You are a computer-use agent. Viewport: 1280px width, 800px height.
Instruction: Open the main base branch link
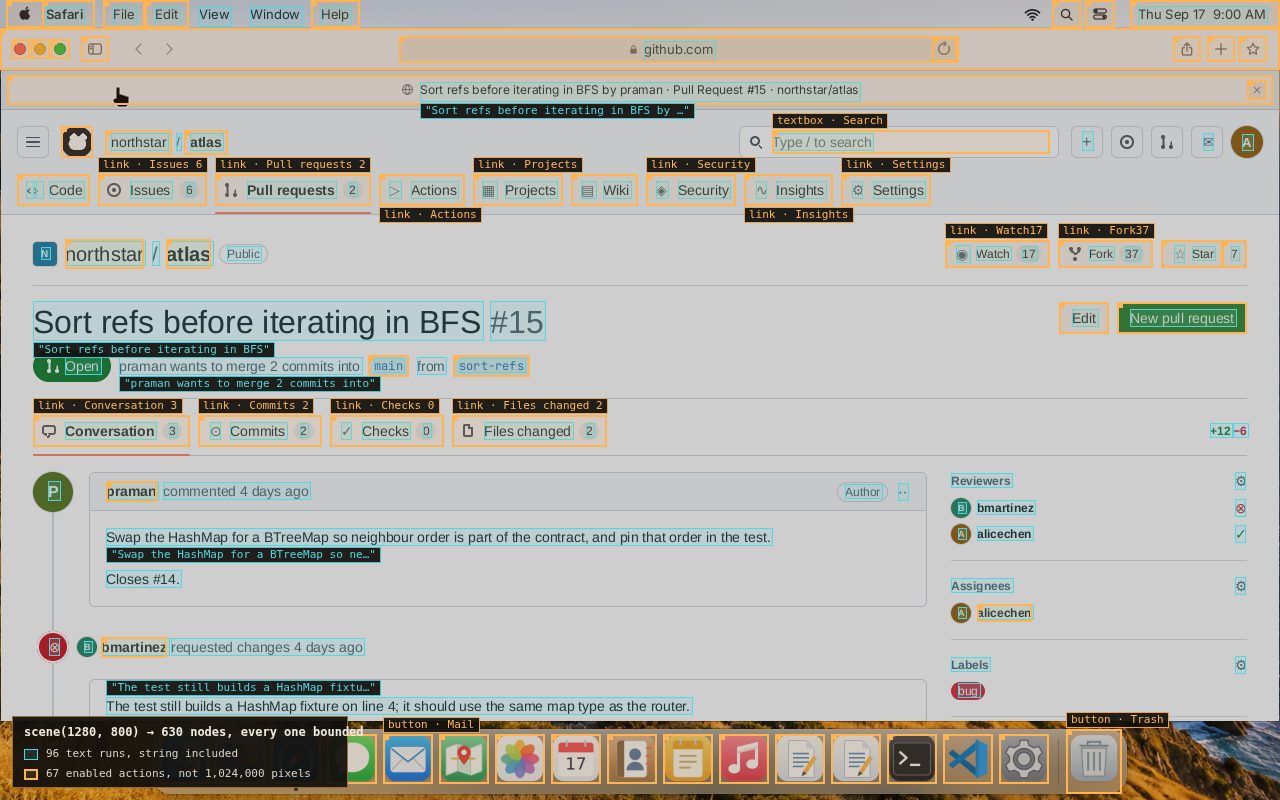[389, 366]
